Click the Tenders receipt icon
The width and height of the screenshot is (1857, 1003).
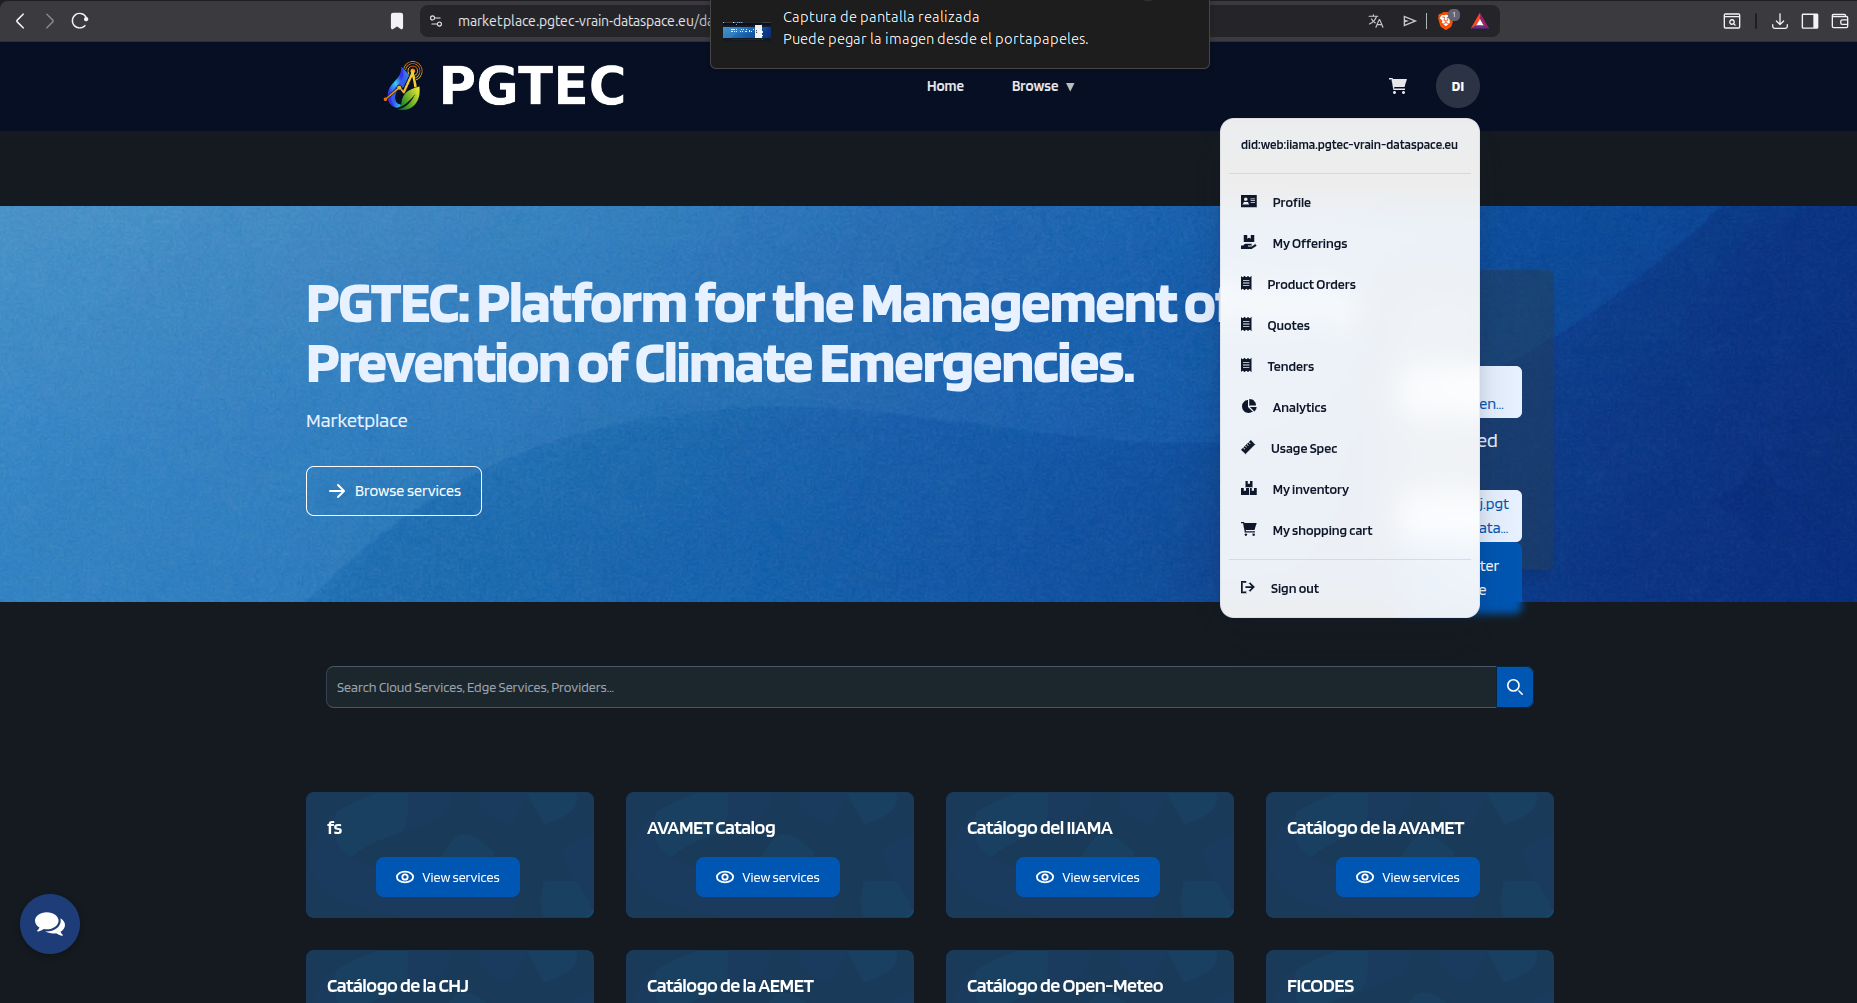[1246, 365]
